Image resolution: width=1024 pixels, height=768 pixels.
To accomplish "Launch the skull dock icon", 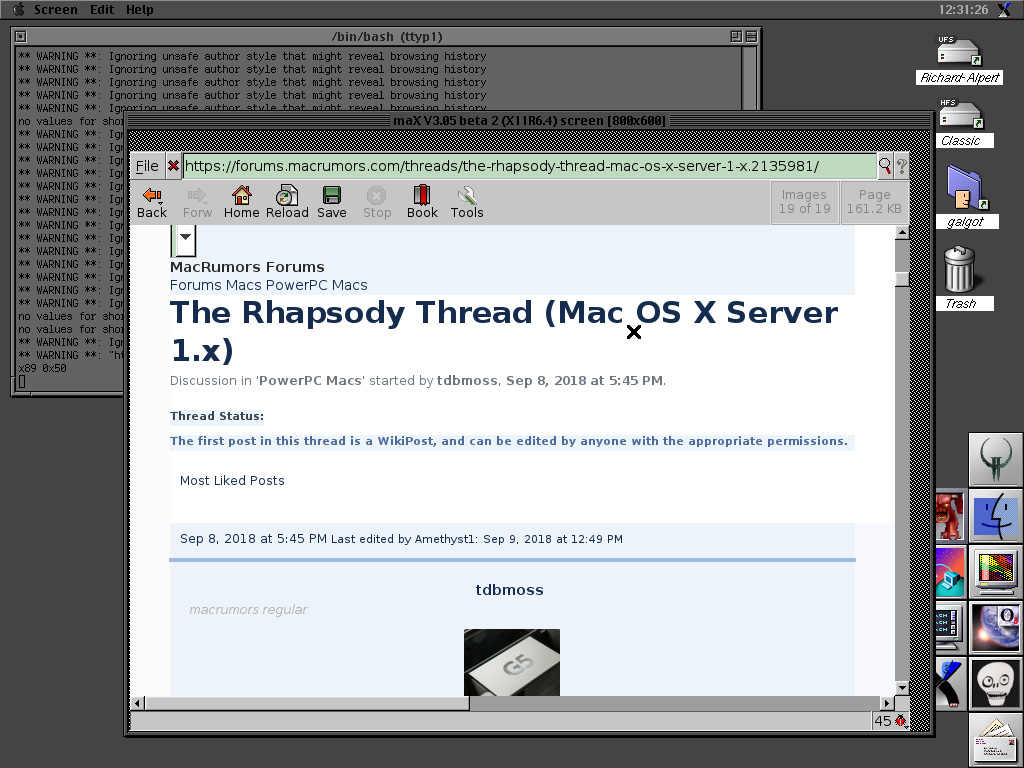I will coord(995,684).
